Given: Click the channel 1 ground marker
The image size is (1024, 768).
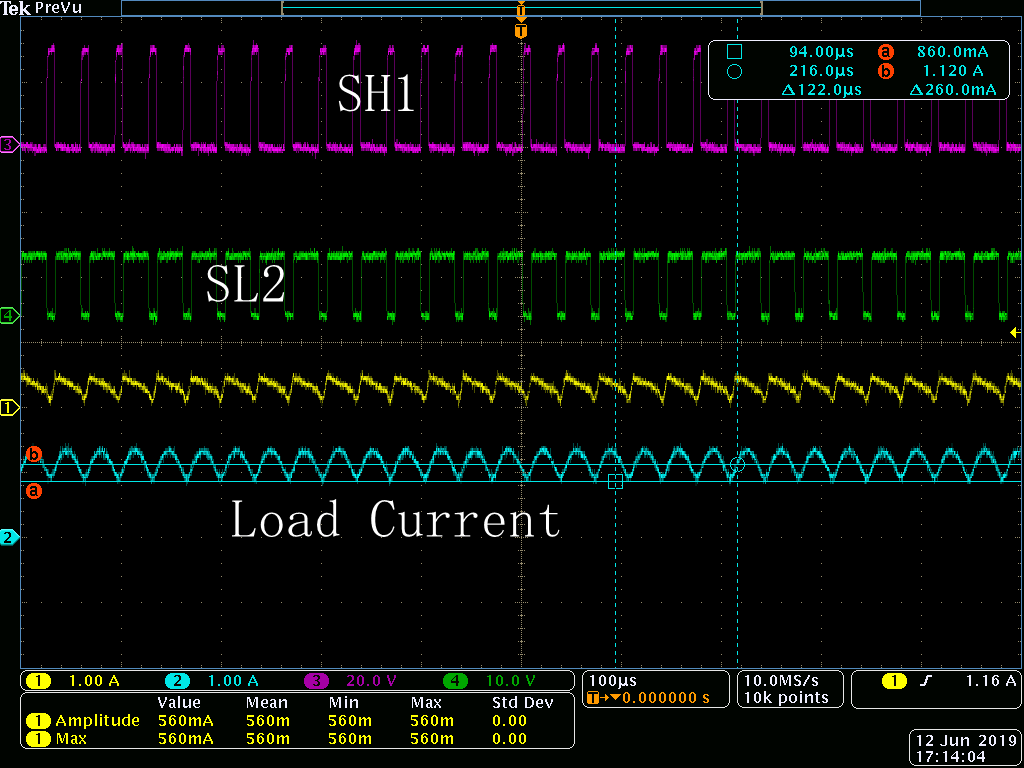Looking at the screenshot, I should pos(8,408).
